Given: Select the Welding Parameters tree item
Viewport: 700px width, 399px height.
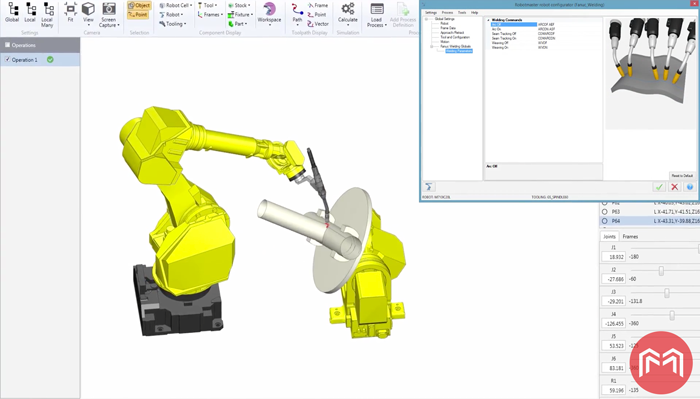Looking at the screenshot, I should [459, 51].
